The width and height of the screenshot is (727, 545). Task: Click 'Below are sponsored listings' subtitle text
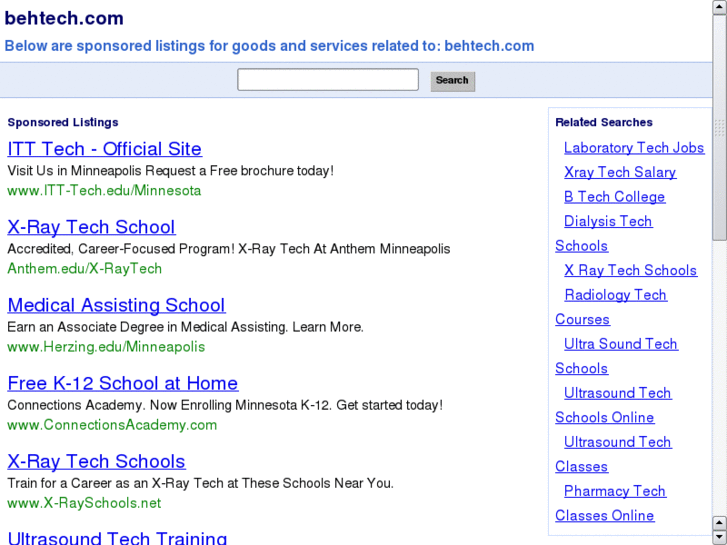(x=269, y=46)
